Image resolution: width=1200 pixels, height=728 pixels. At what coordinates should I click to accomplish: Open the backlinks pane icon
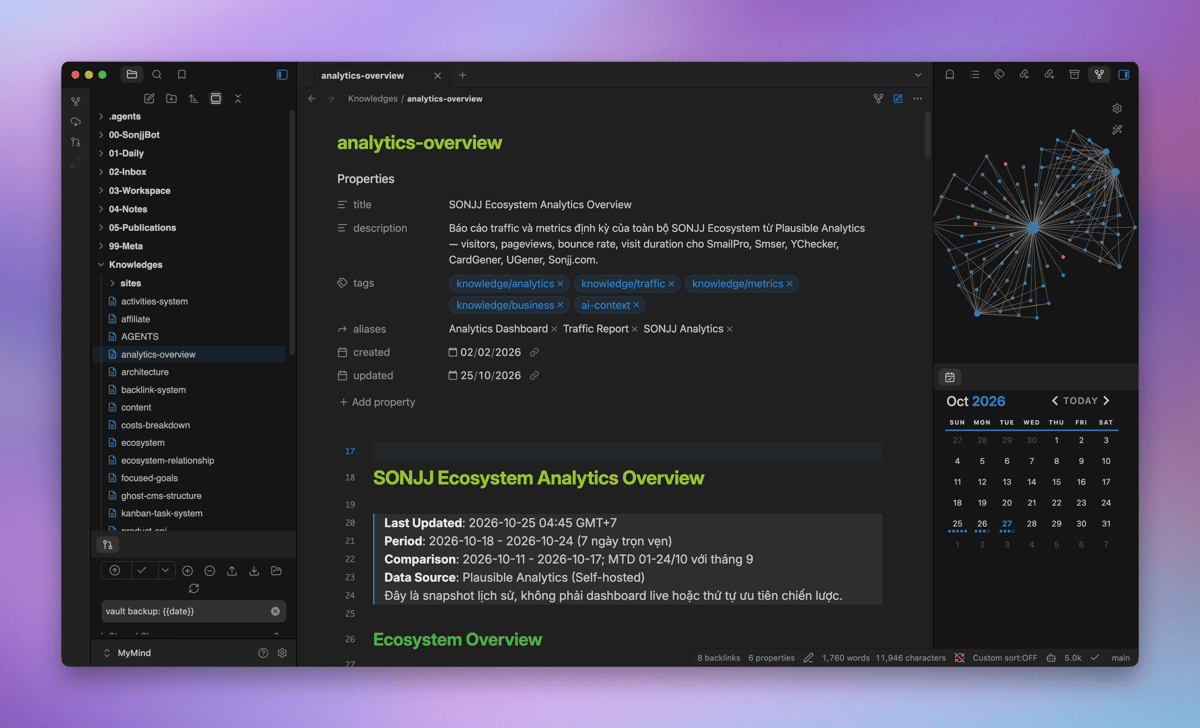coord(1024,75)
